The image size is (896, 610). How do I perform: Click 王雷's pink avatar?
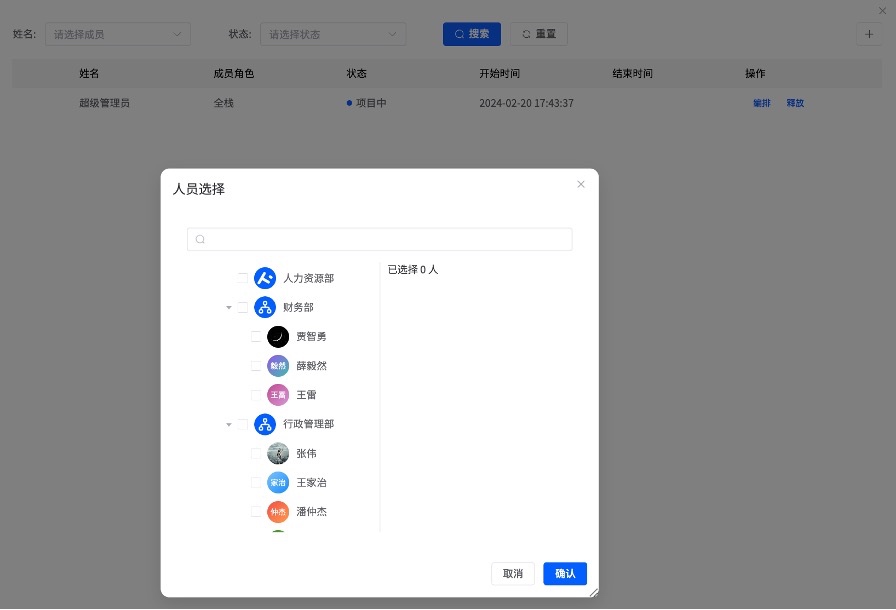pos(278,395)
